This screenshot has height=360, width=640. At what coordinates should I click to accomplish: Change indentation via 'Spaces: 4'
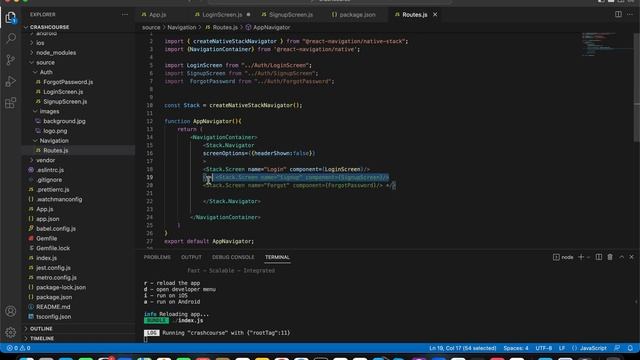pos(516,348)
